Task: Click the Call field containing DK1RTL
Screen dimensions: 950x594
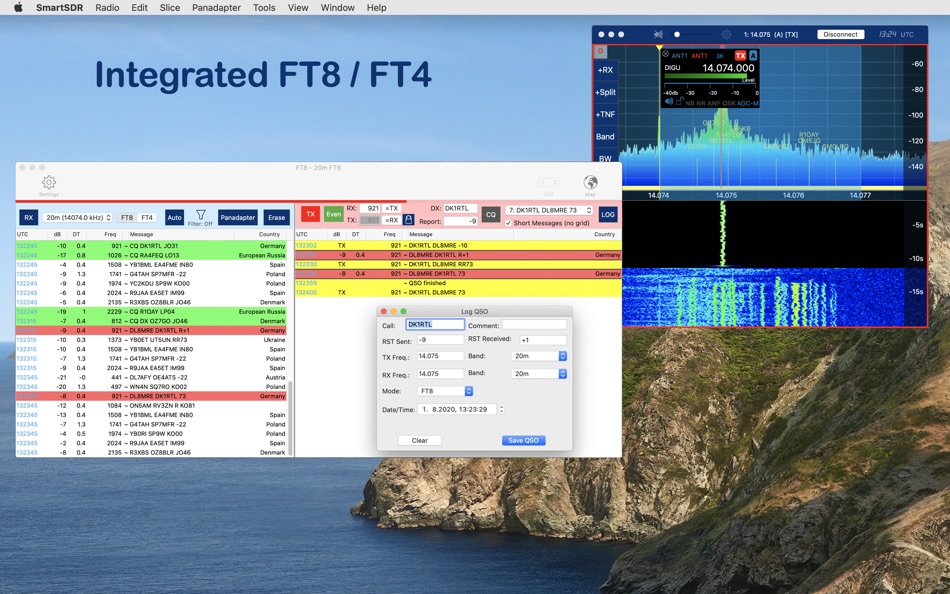Action: click(435, 324)
